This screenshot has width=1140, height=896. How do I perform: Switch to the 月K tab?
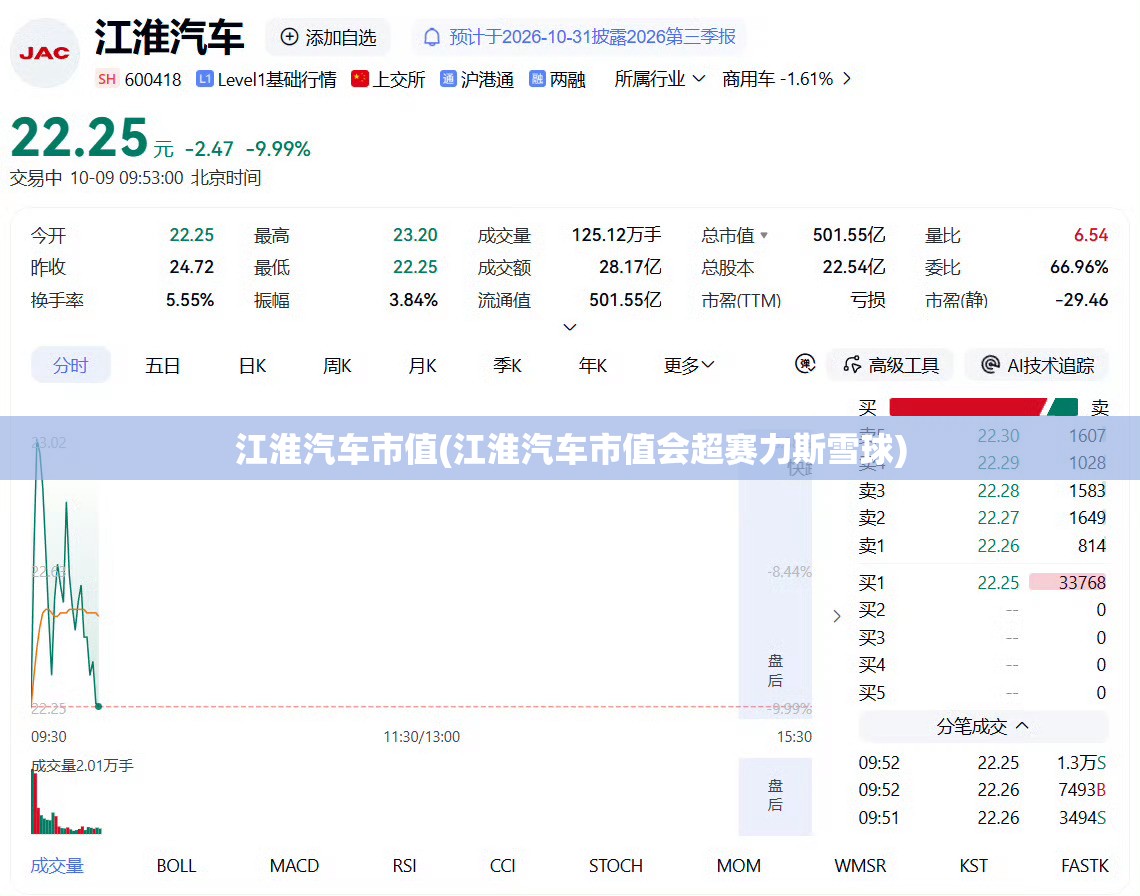(x=422, y=365)
